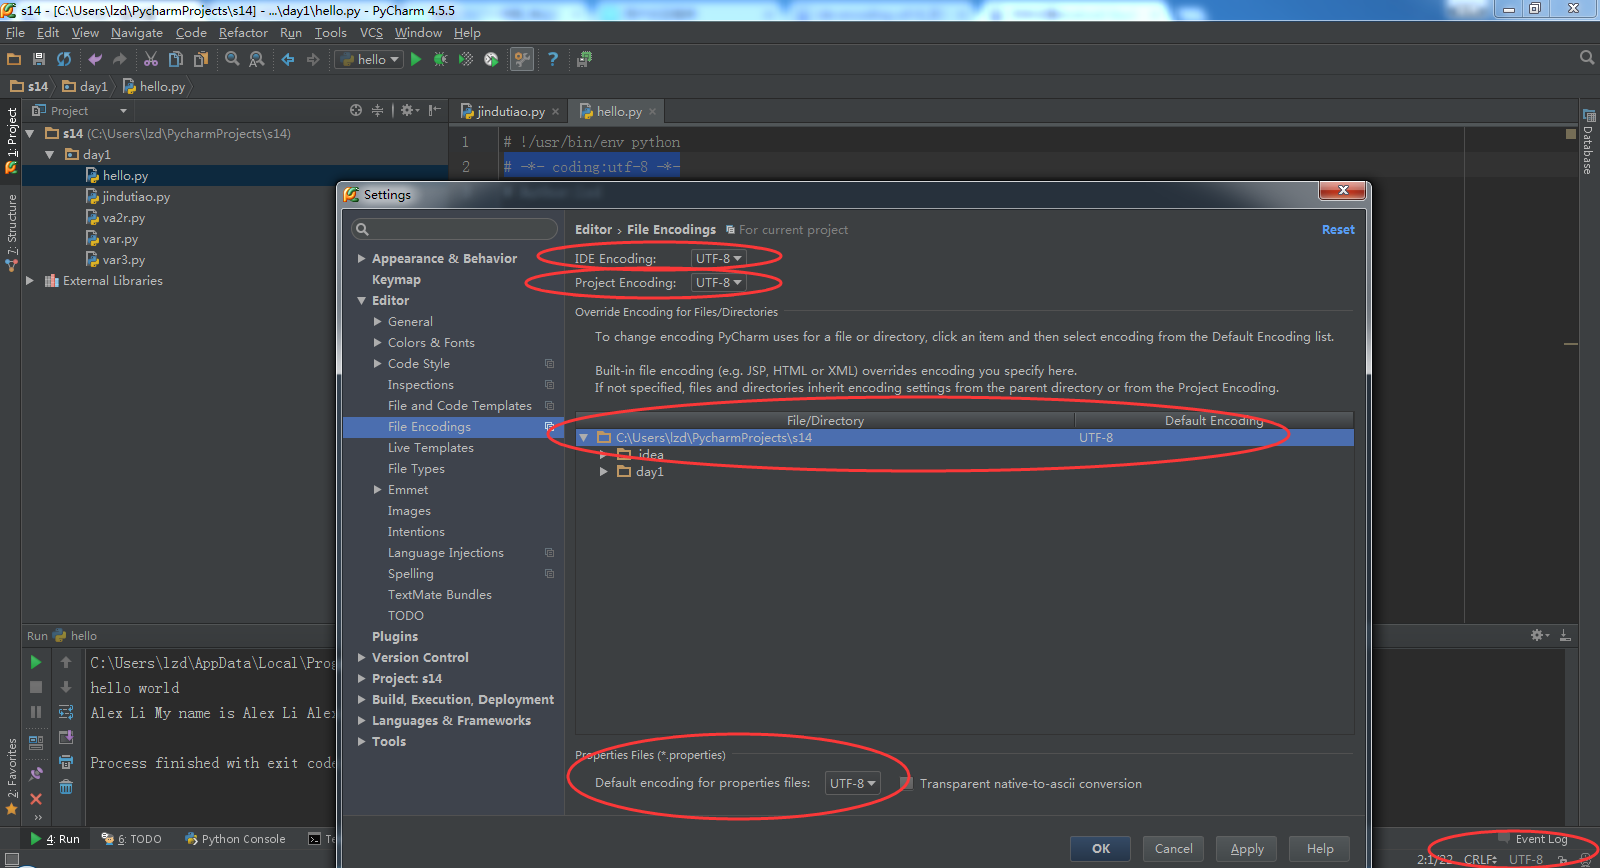This screenshot has width=1600, height=868.
Task: Click the Settings wrench toolbar icon
Action: coord(522,60)
